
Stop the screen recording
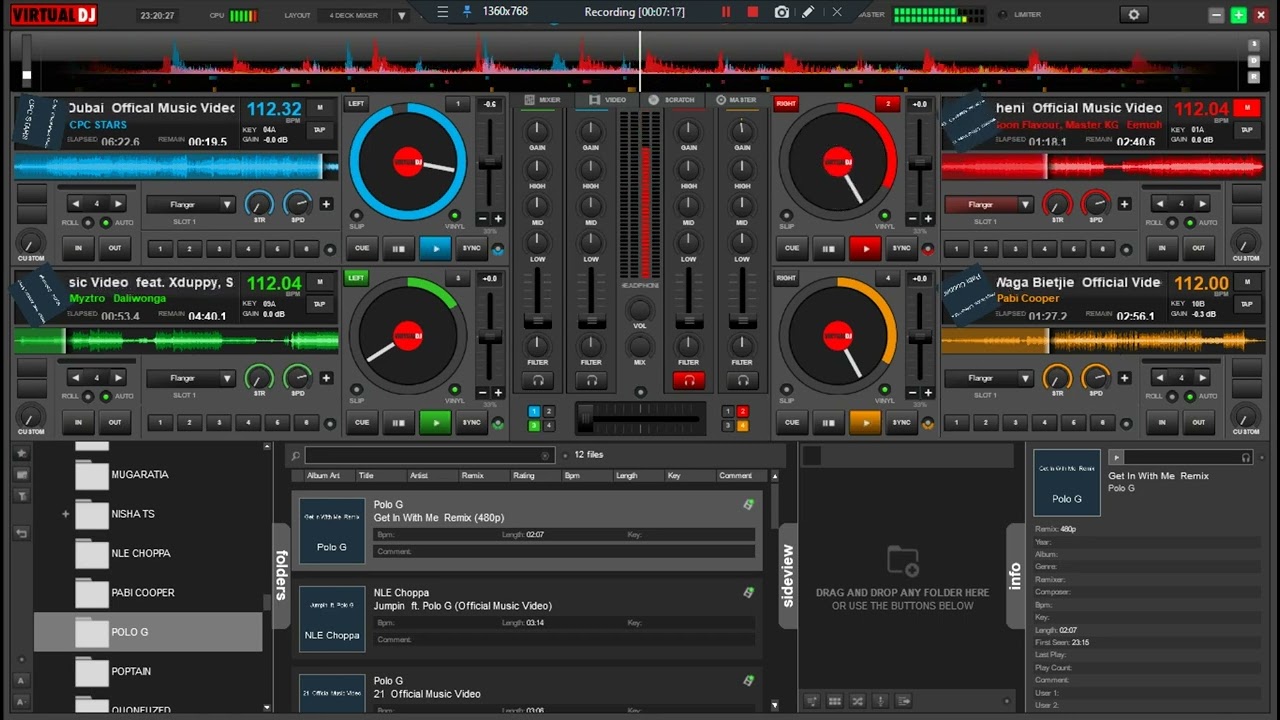pos(753,12)
